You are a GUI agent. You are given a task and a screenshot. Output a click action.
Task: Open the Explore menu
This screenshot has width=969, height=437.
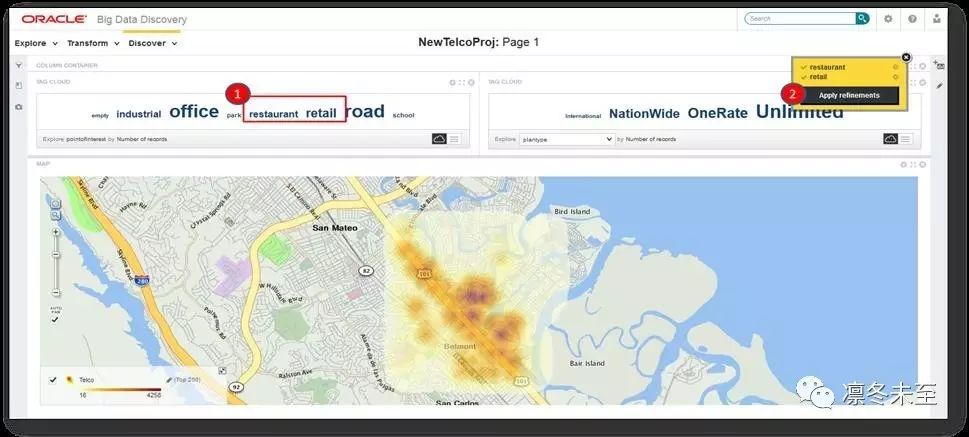[x=36, y=43]
